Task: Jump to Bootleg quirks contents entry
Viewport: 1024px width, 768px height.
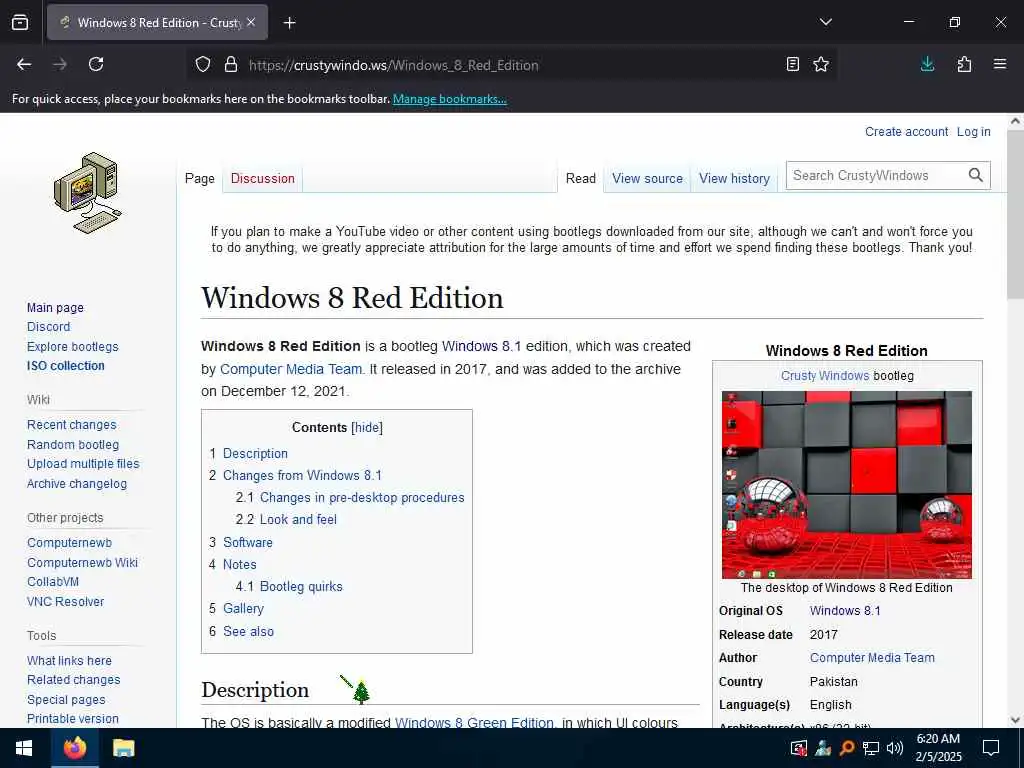Action: pyautogui.click(x=301, y=586)
